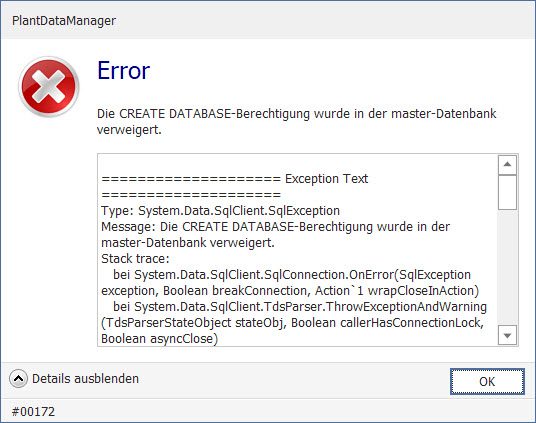Click the scrollbar down arrow in exception box

[x=507, y=335]
